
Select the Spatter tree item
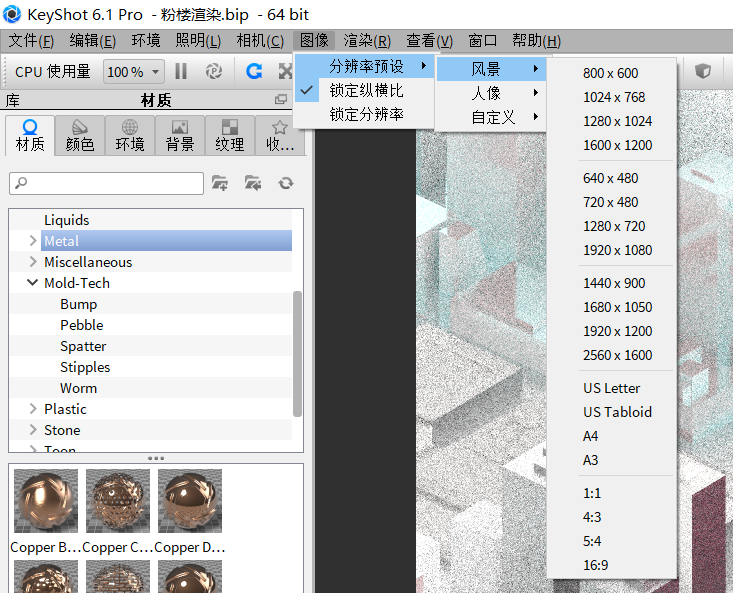click(83, 346)
